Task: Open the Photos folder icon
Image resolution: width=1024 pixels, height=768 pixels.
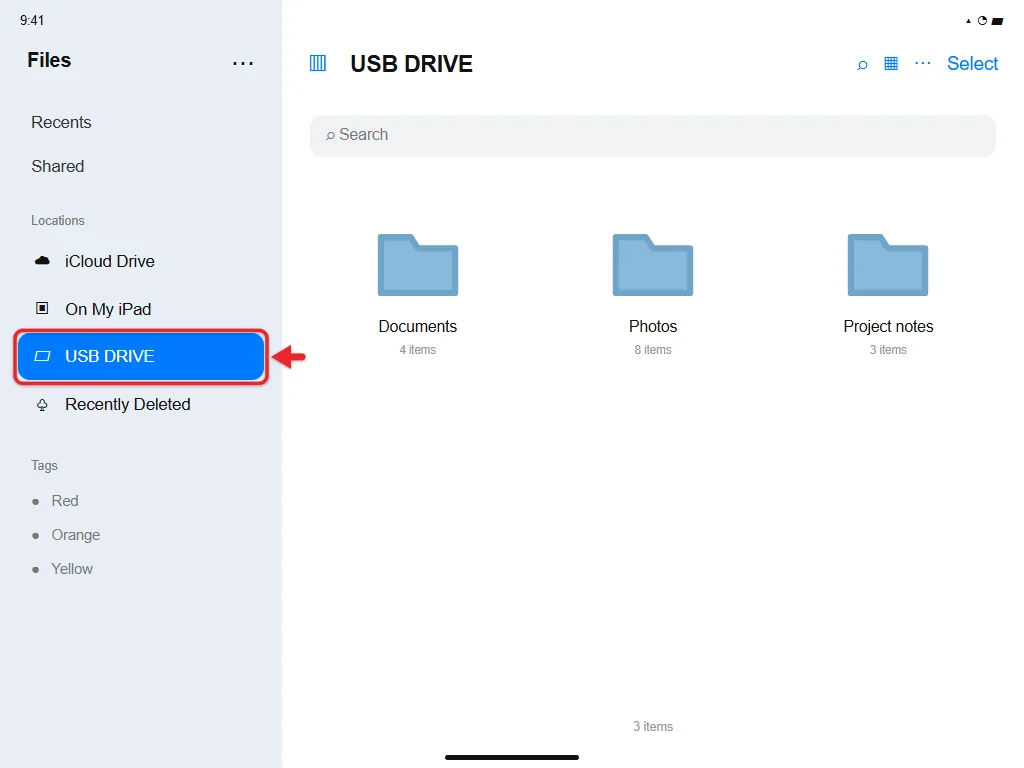Action: tap(653, 264)
